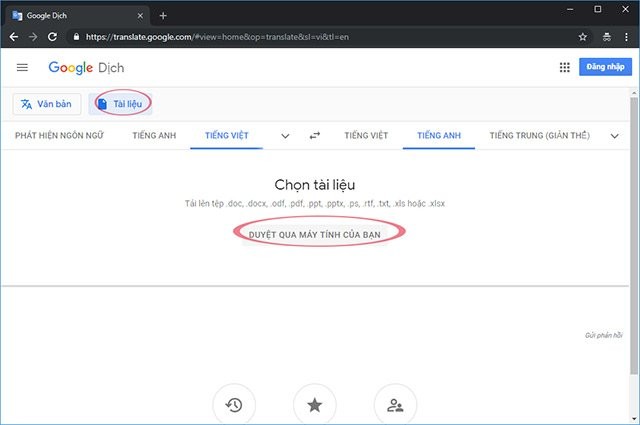
Task: Open the Google Dịch main hamburger menu
Action: click(22, 67)
